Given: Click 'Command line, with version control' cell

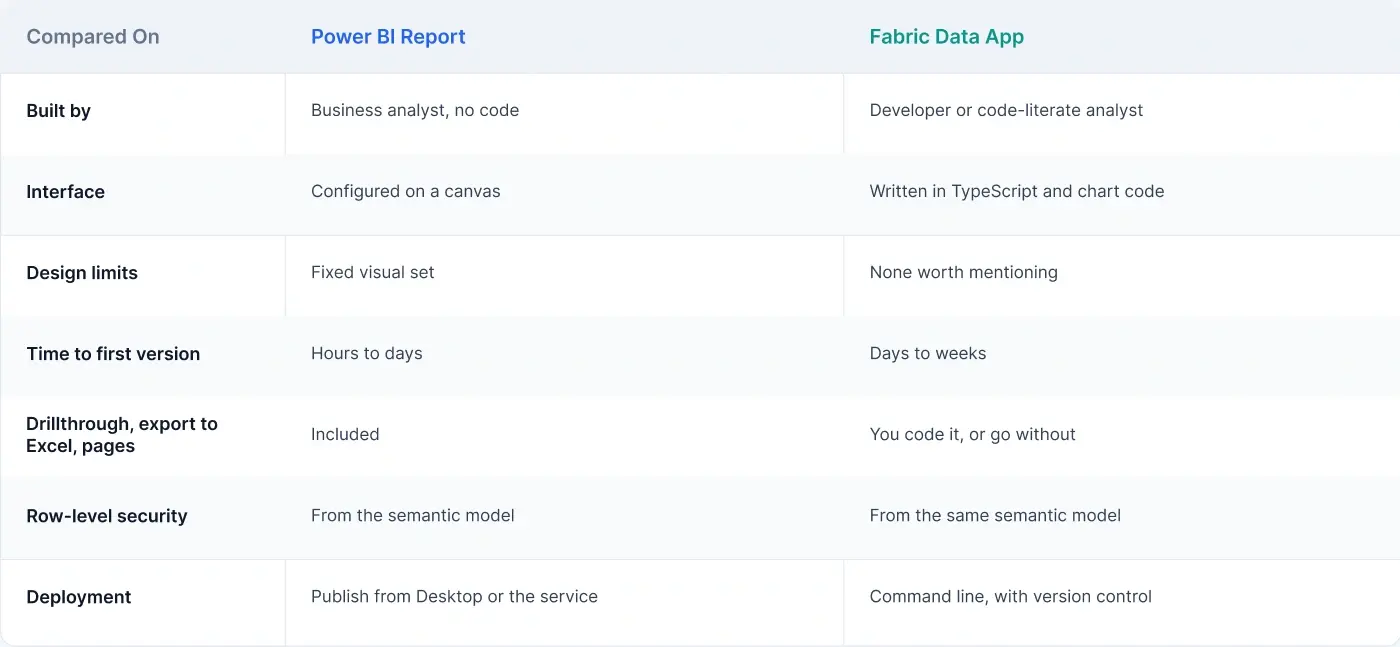Looking at the screenshot, I should click(1010, 597).
